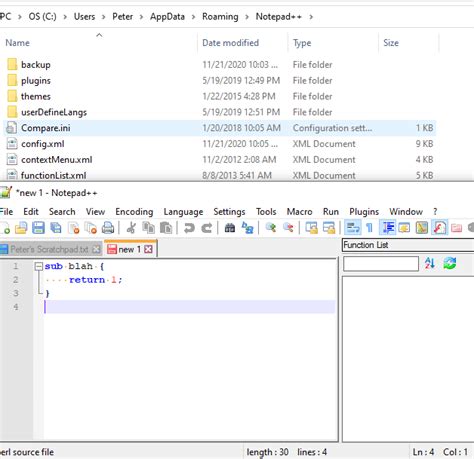Close the new 1 tab
The width and height of the screenshot is (474, 459).
coord(149,249)
